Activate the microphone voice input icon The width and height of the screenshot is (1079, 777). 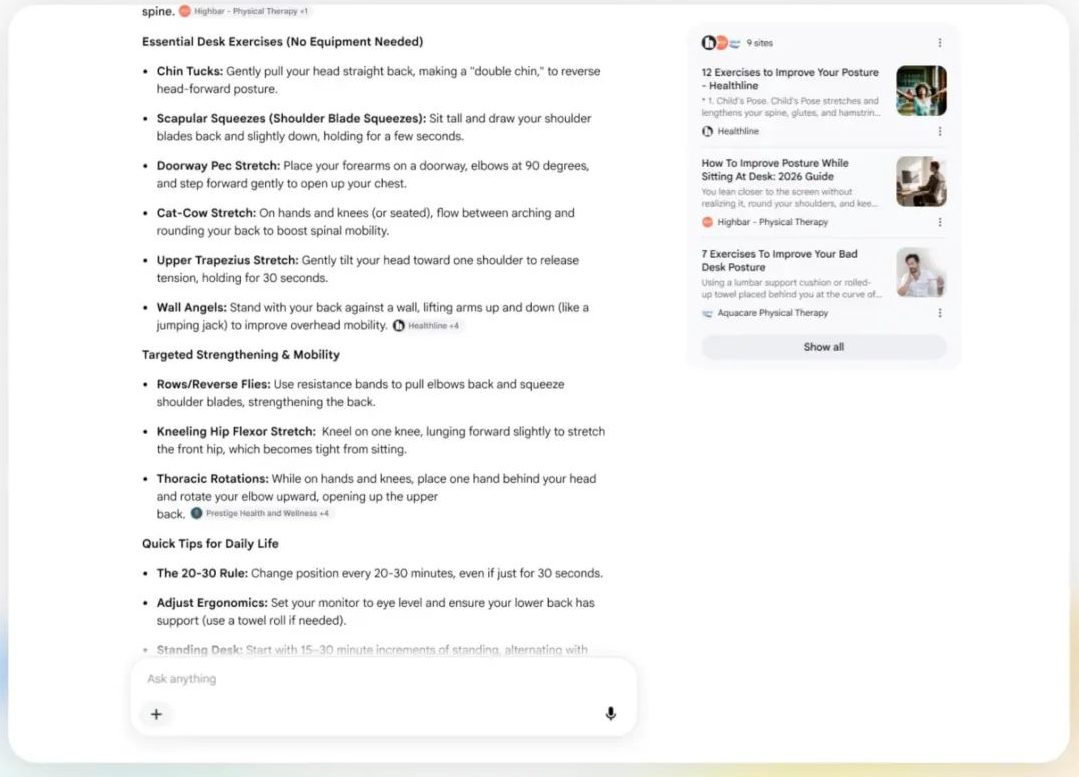click(x=610, y=714)
